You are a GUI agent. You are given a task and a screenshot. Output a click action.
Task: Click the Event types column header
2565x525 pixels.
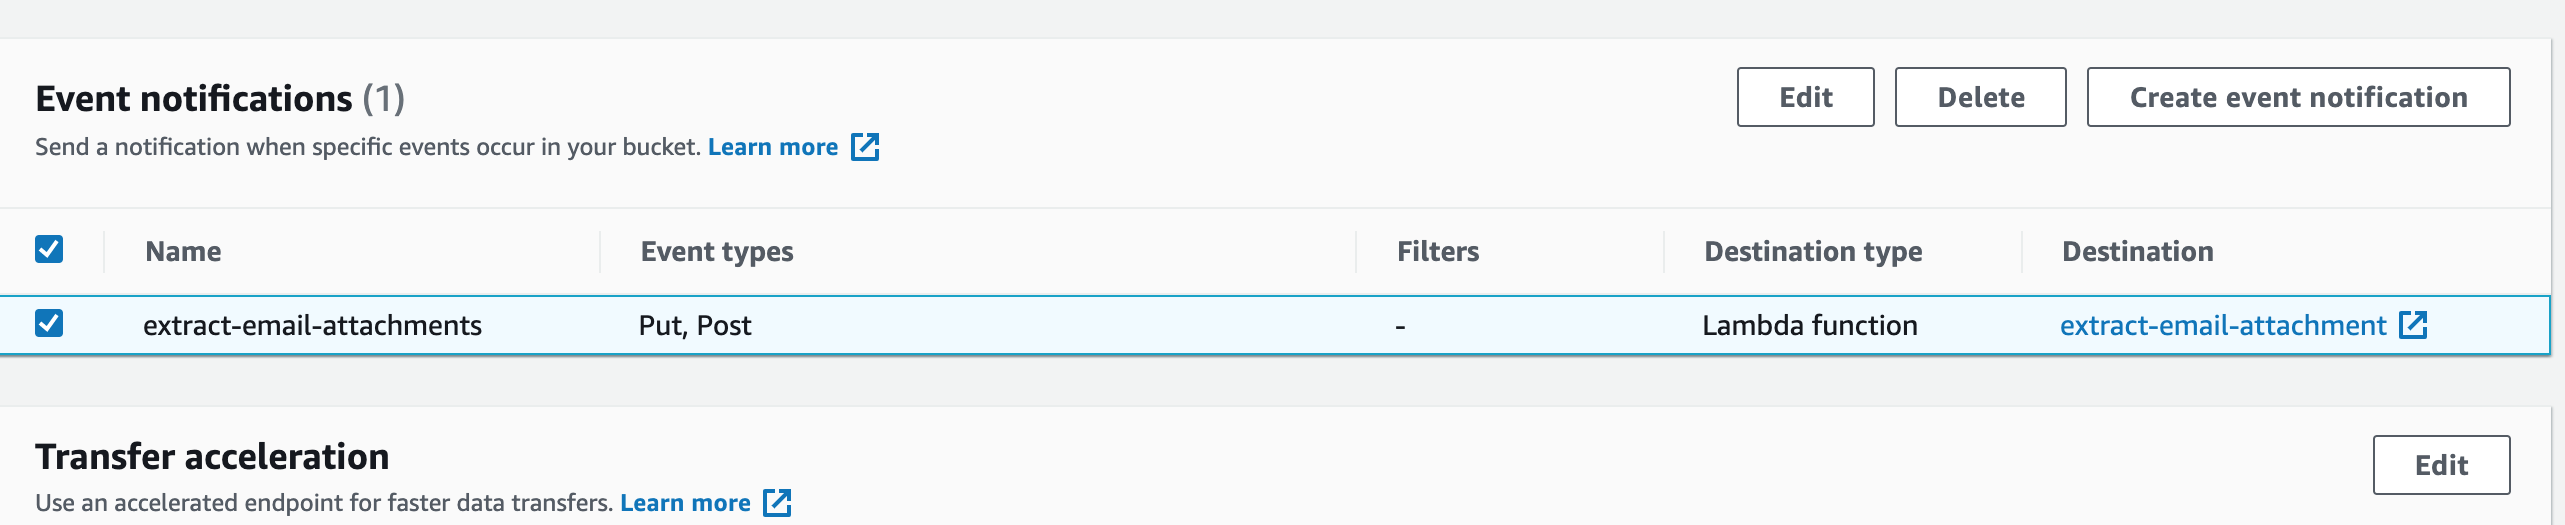click(x=717, y=251)
